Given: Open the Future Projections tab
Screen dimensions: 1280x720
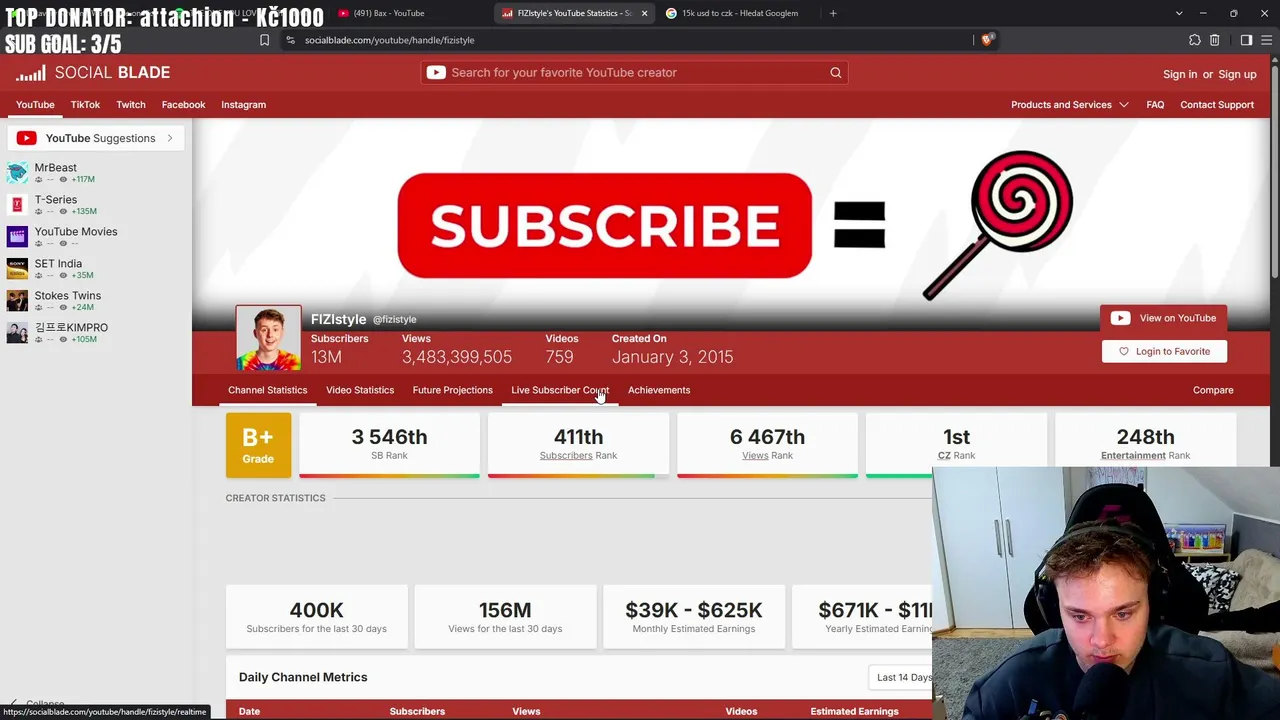Looking at the screenshot, I should [x=452, y=390].
